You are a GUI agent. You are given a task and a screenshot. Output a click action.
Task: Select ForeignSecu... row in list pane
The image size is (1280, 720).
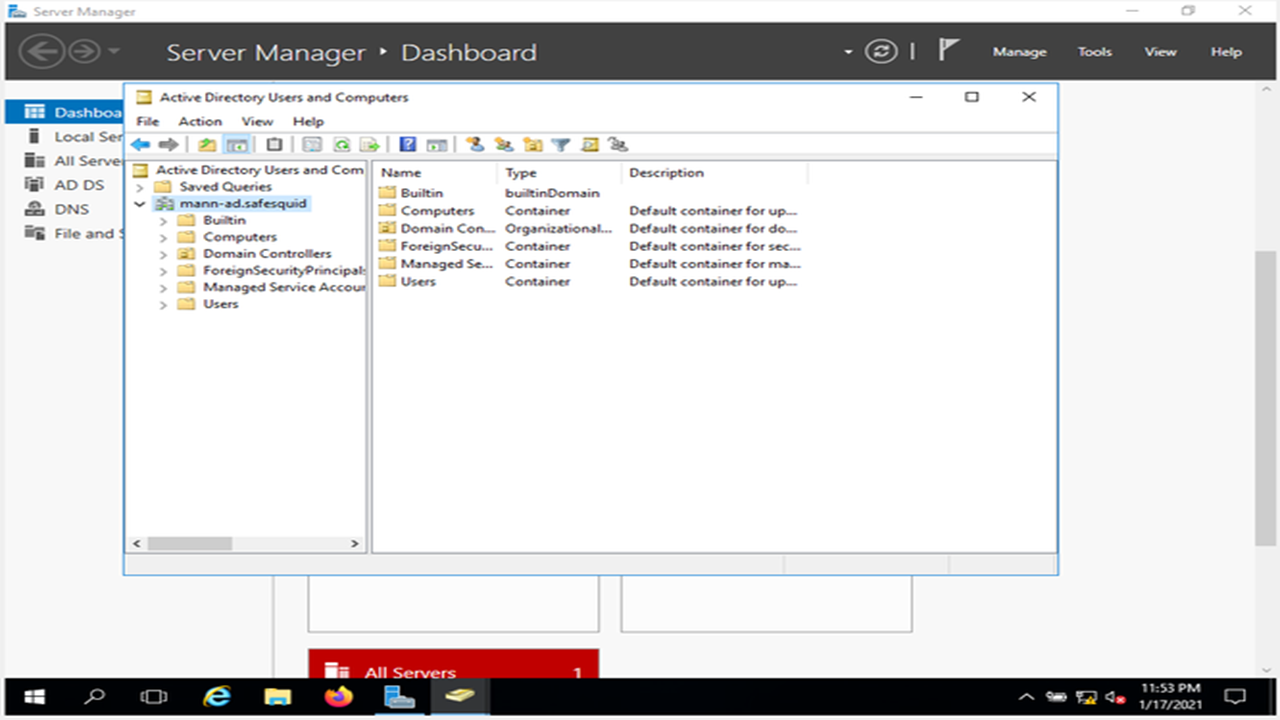pos(590,246)
